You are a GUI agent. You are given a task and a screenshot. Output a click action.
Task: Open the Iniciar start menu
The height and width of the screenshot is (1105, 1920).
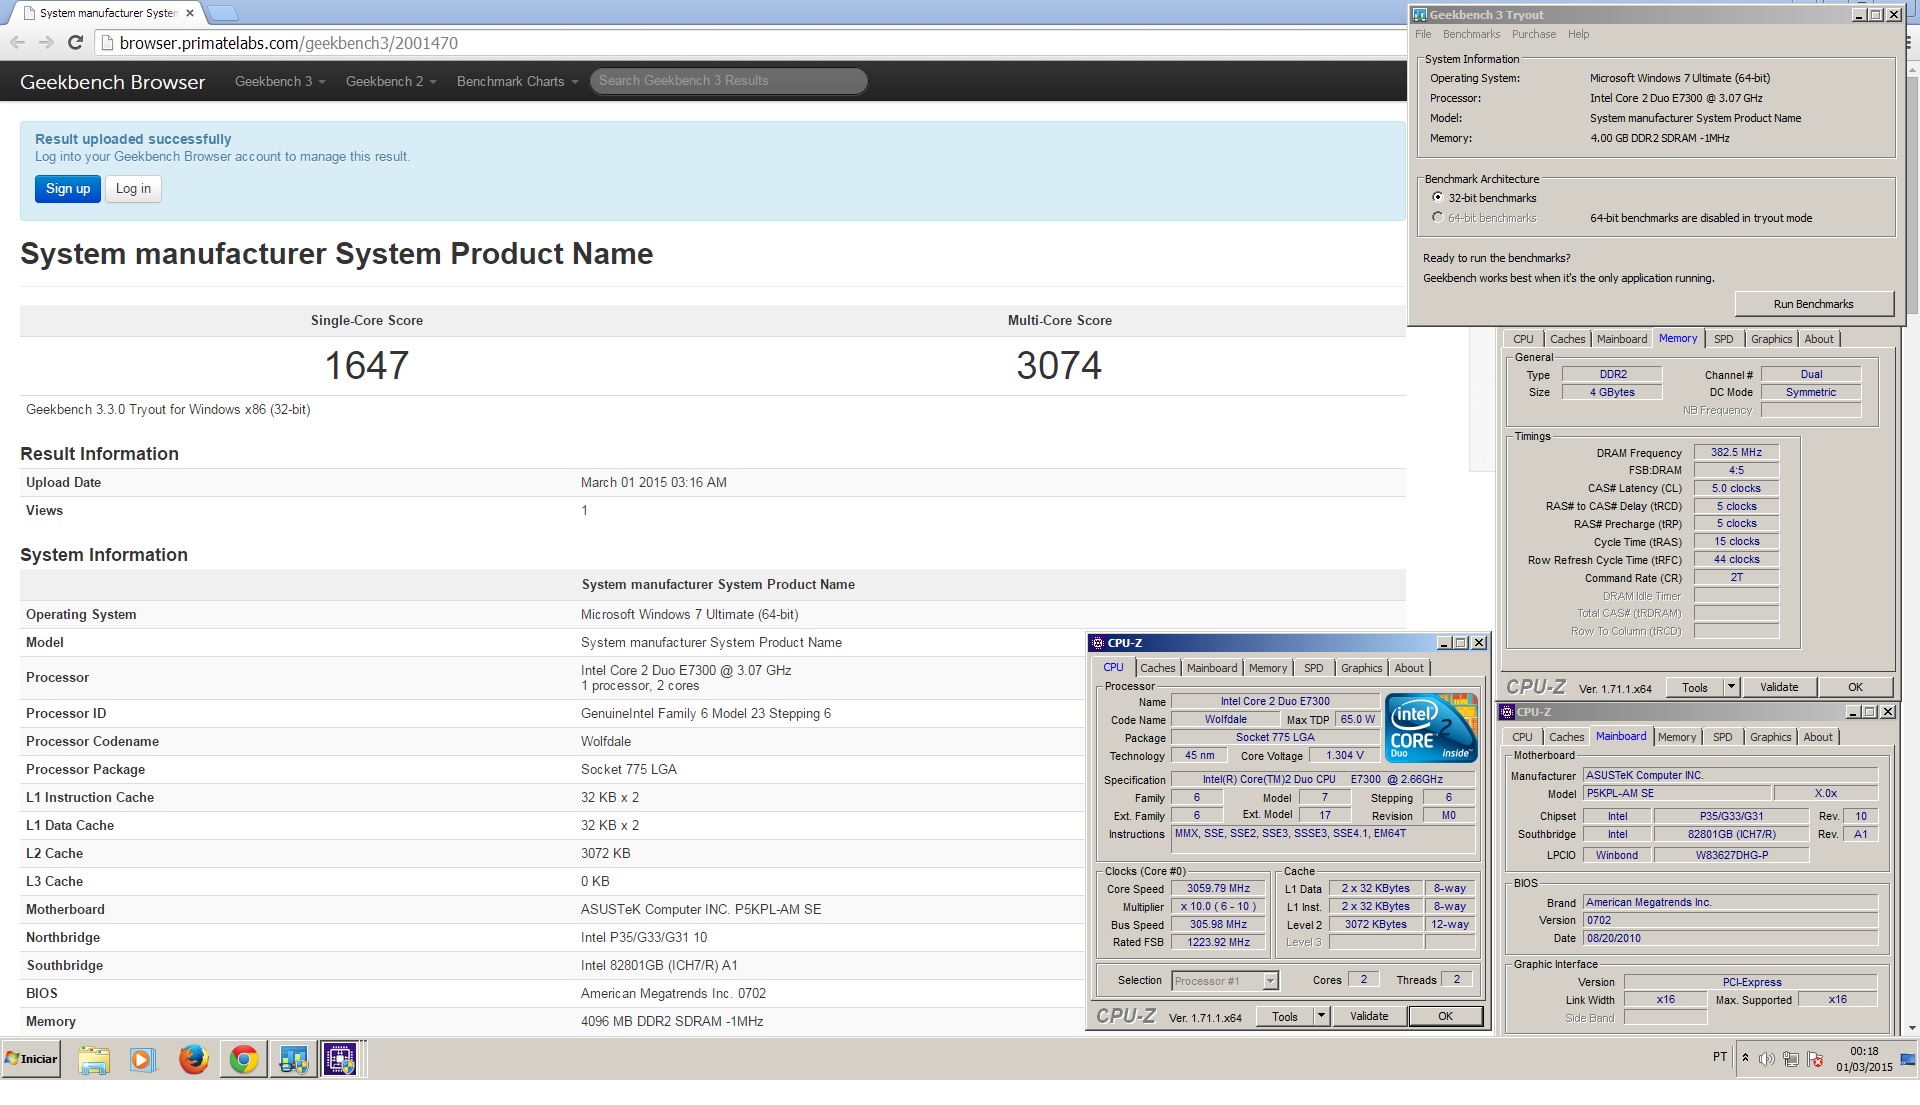(32, 1059)
